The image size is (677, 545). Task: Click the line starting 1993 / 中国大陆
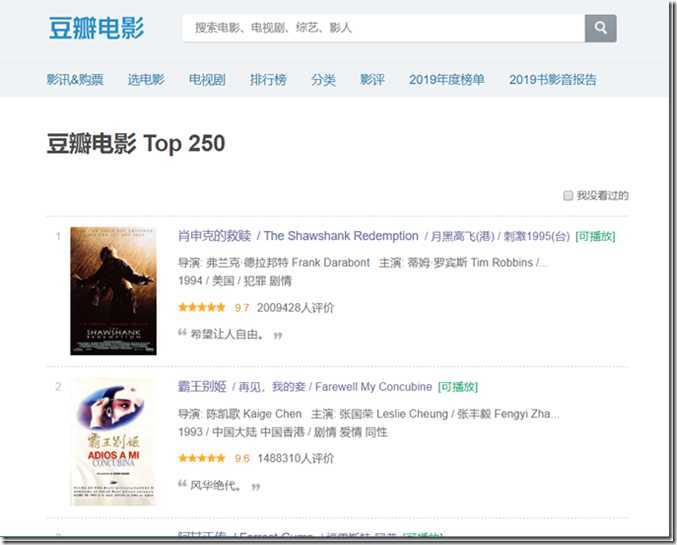(283, 432)
